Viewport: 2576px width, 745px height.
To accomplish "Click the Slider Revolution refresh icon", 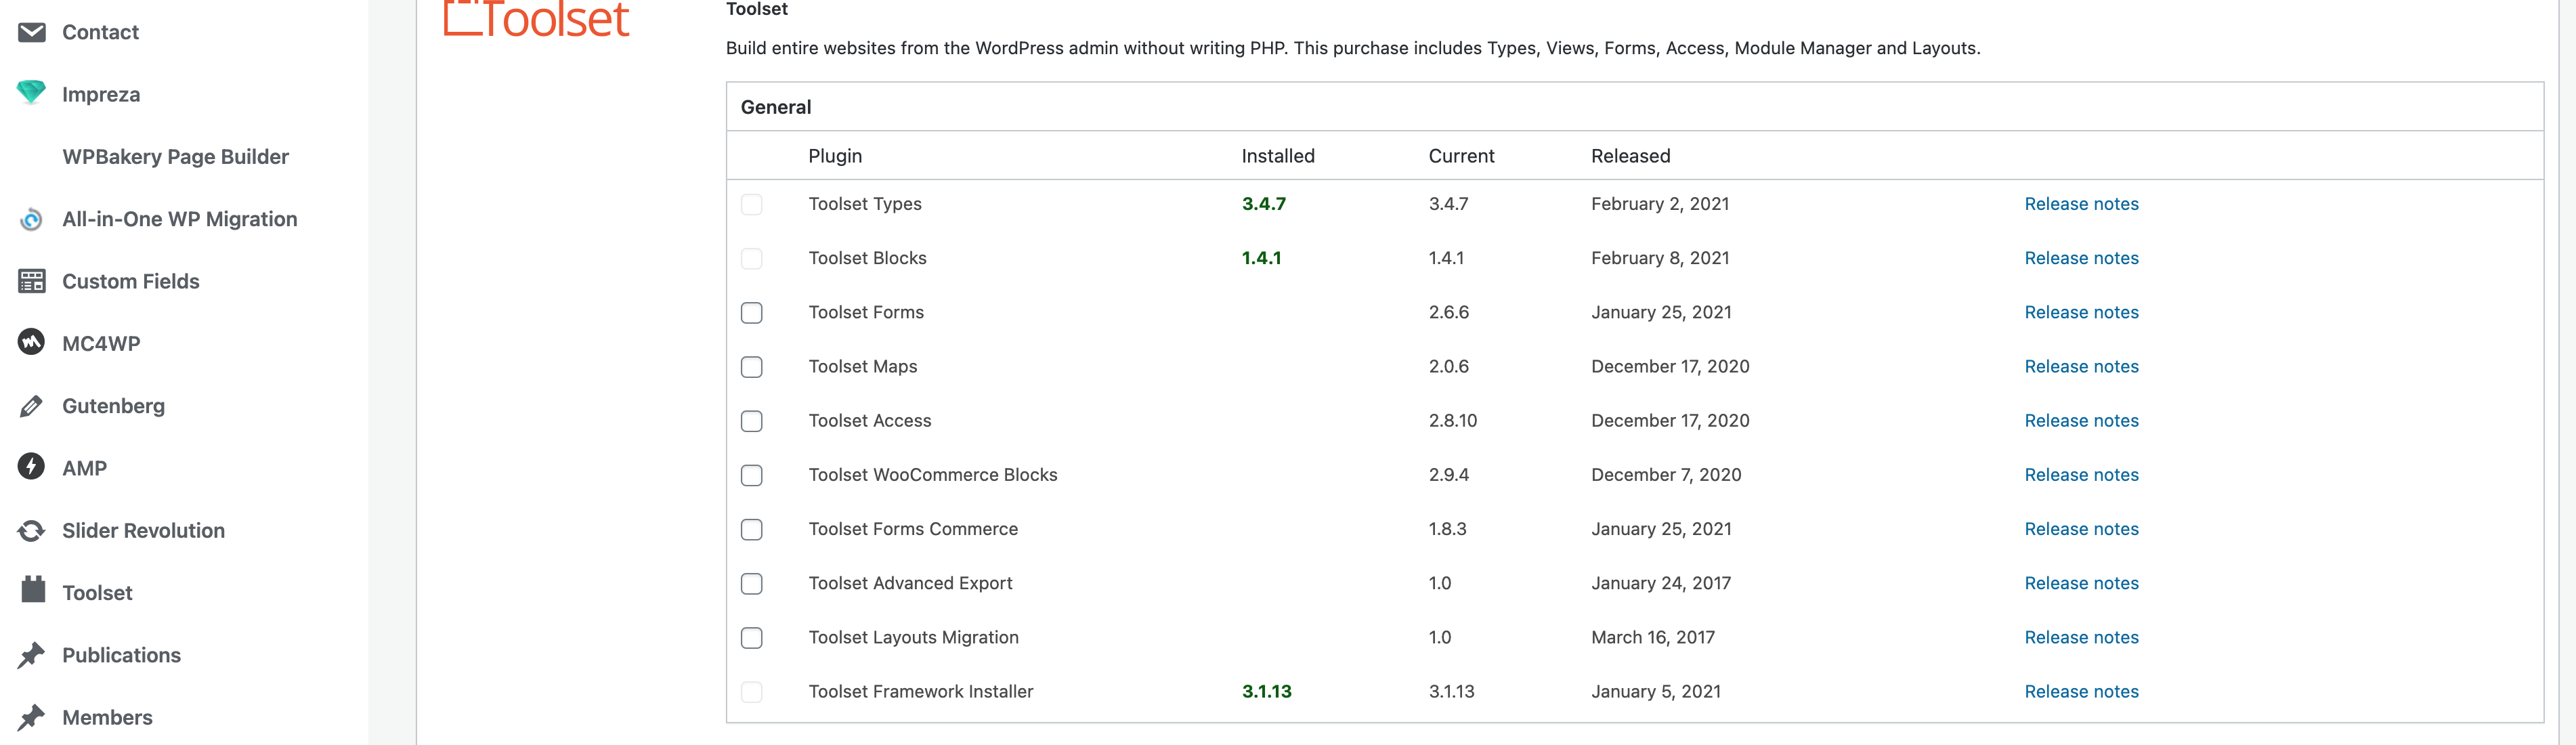I will coord(32,530).
